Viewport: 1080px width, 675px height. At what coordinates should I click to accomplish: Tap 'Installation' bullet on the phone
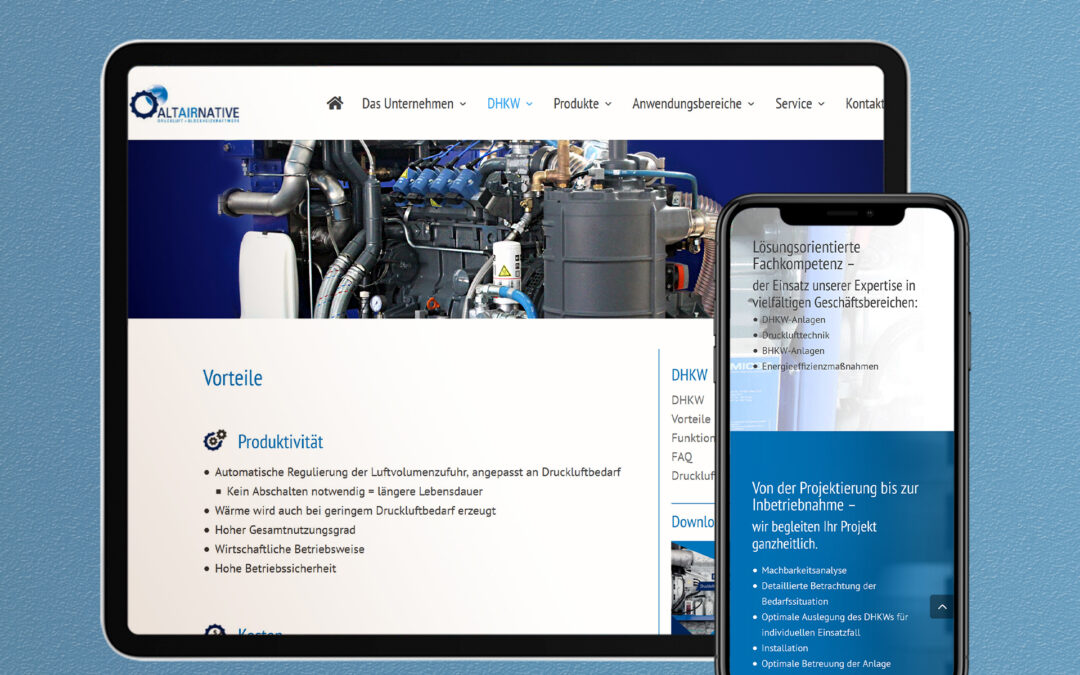785,648
